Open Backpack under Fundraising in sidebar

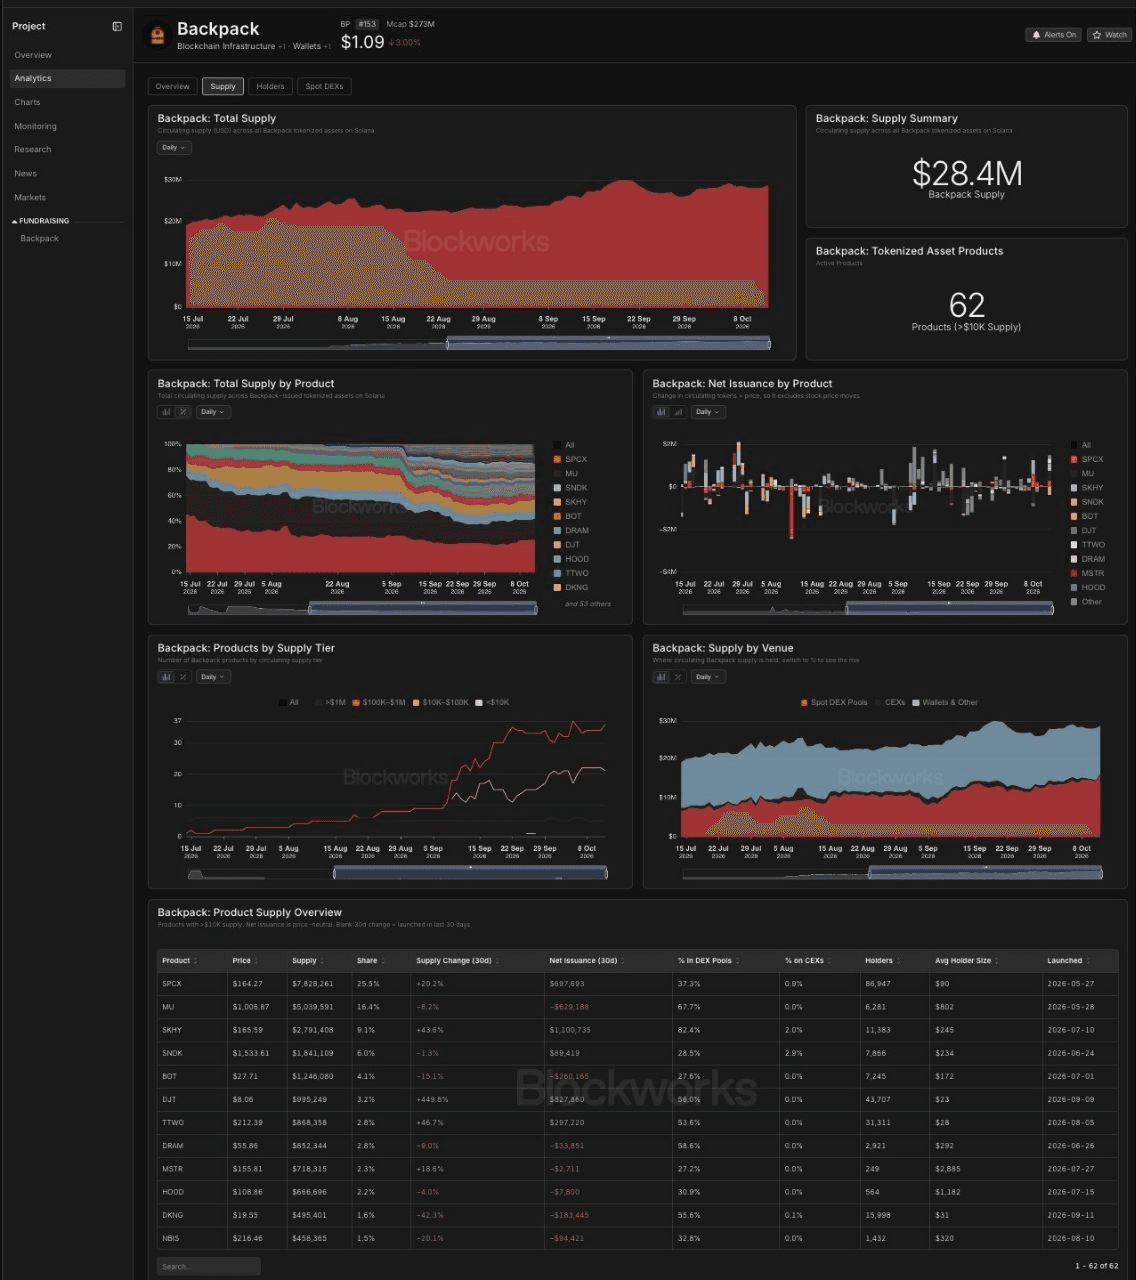(40, 239)
